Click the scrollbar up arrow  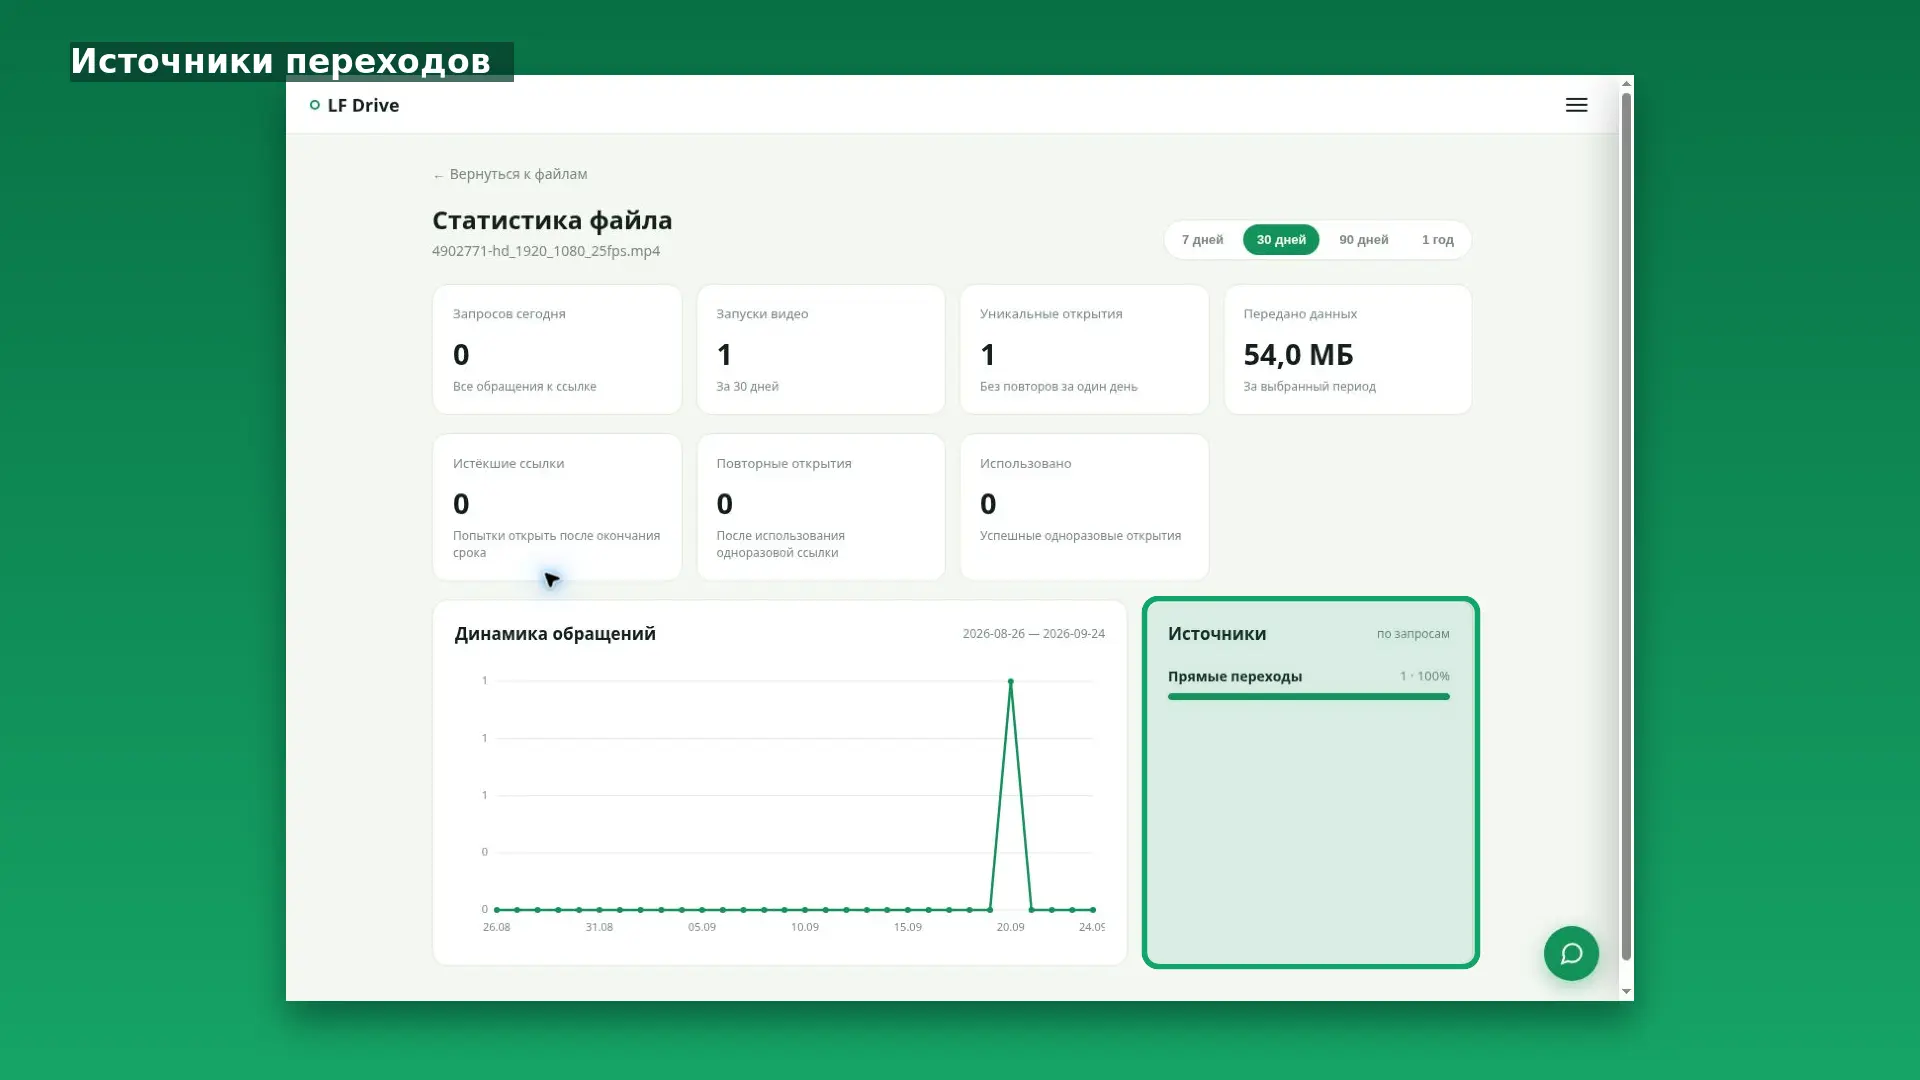[1626, 84]
